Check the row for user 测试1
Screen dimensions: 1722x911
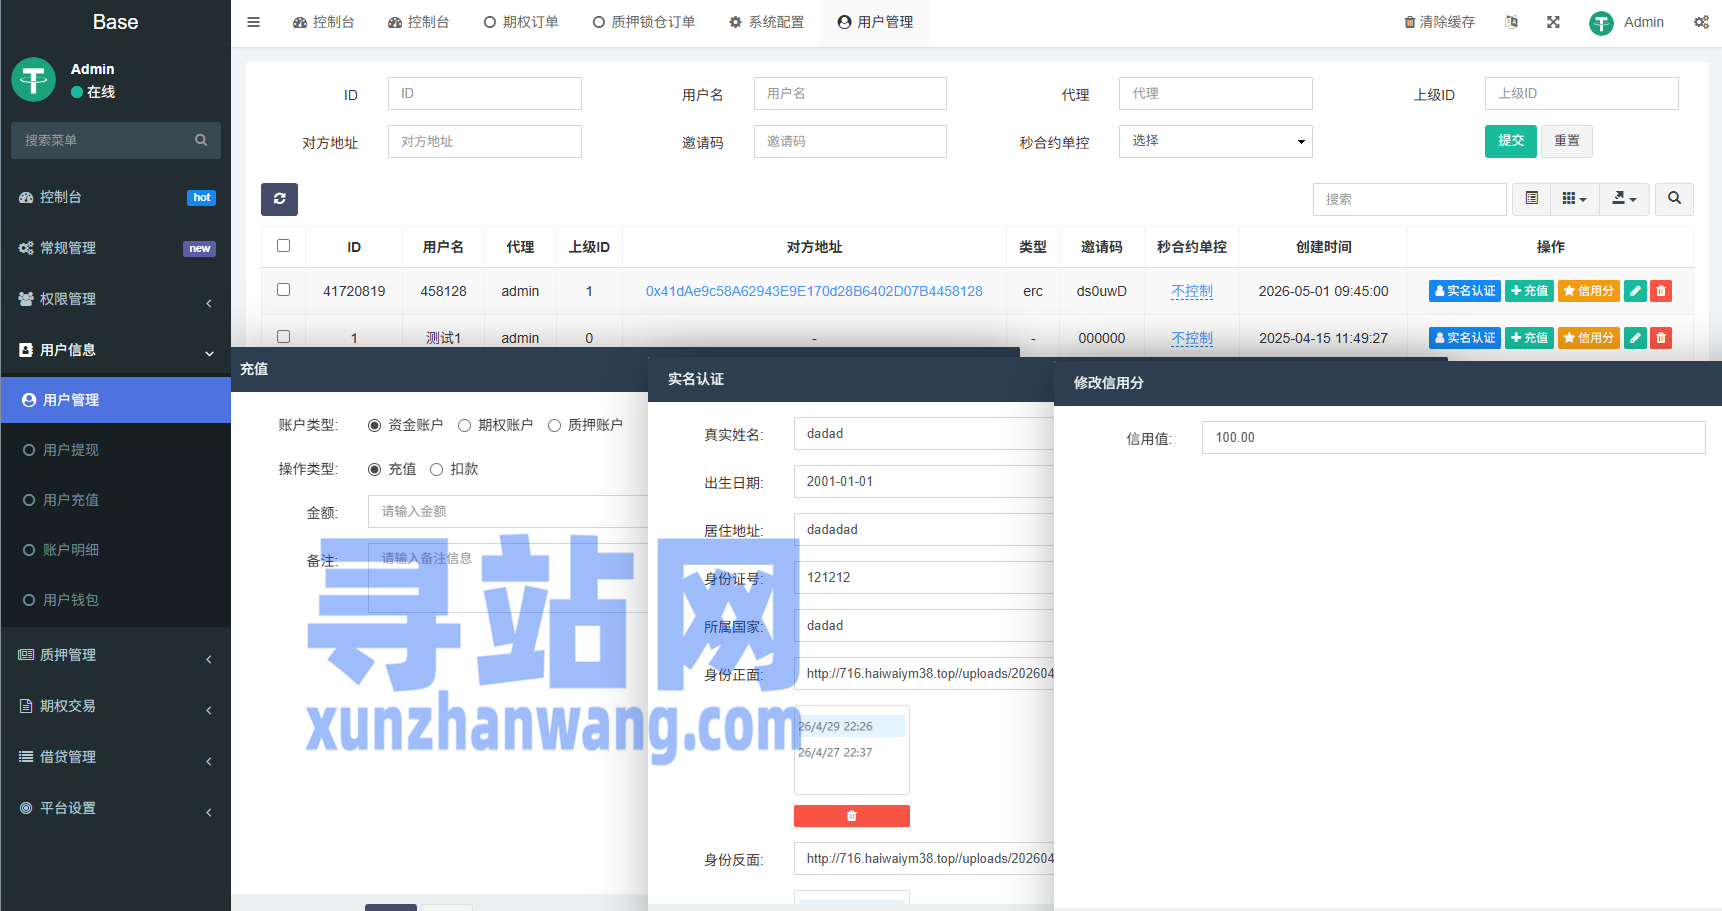click(x=283, y=337)
